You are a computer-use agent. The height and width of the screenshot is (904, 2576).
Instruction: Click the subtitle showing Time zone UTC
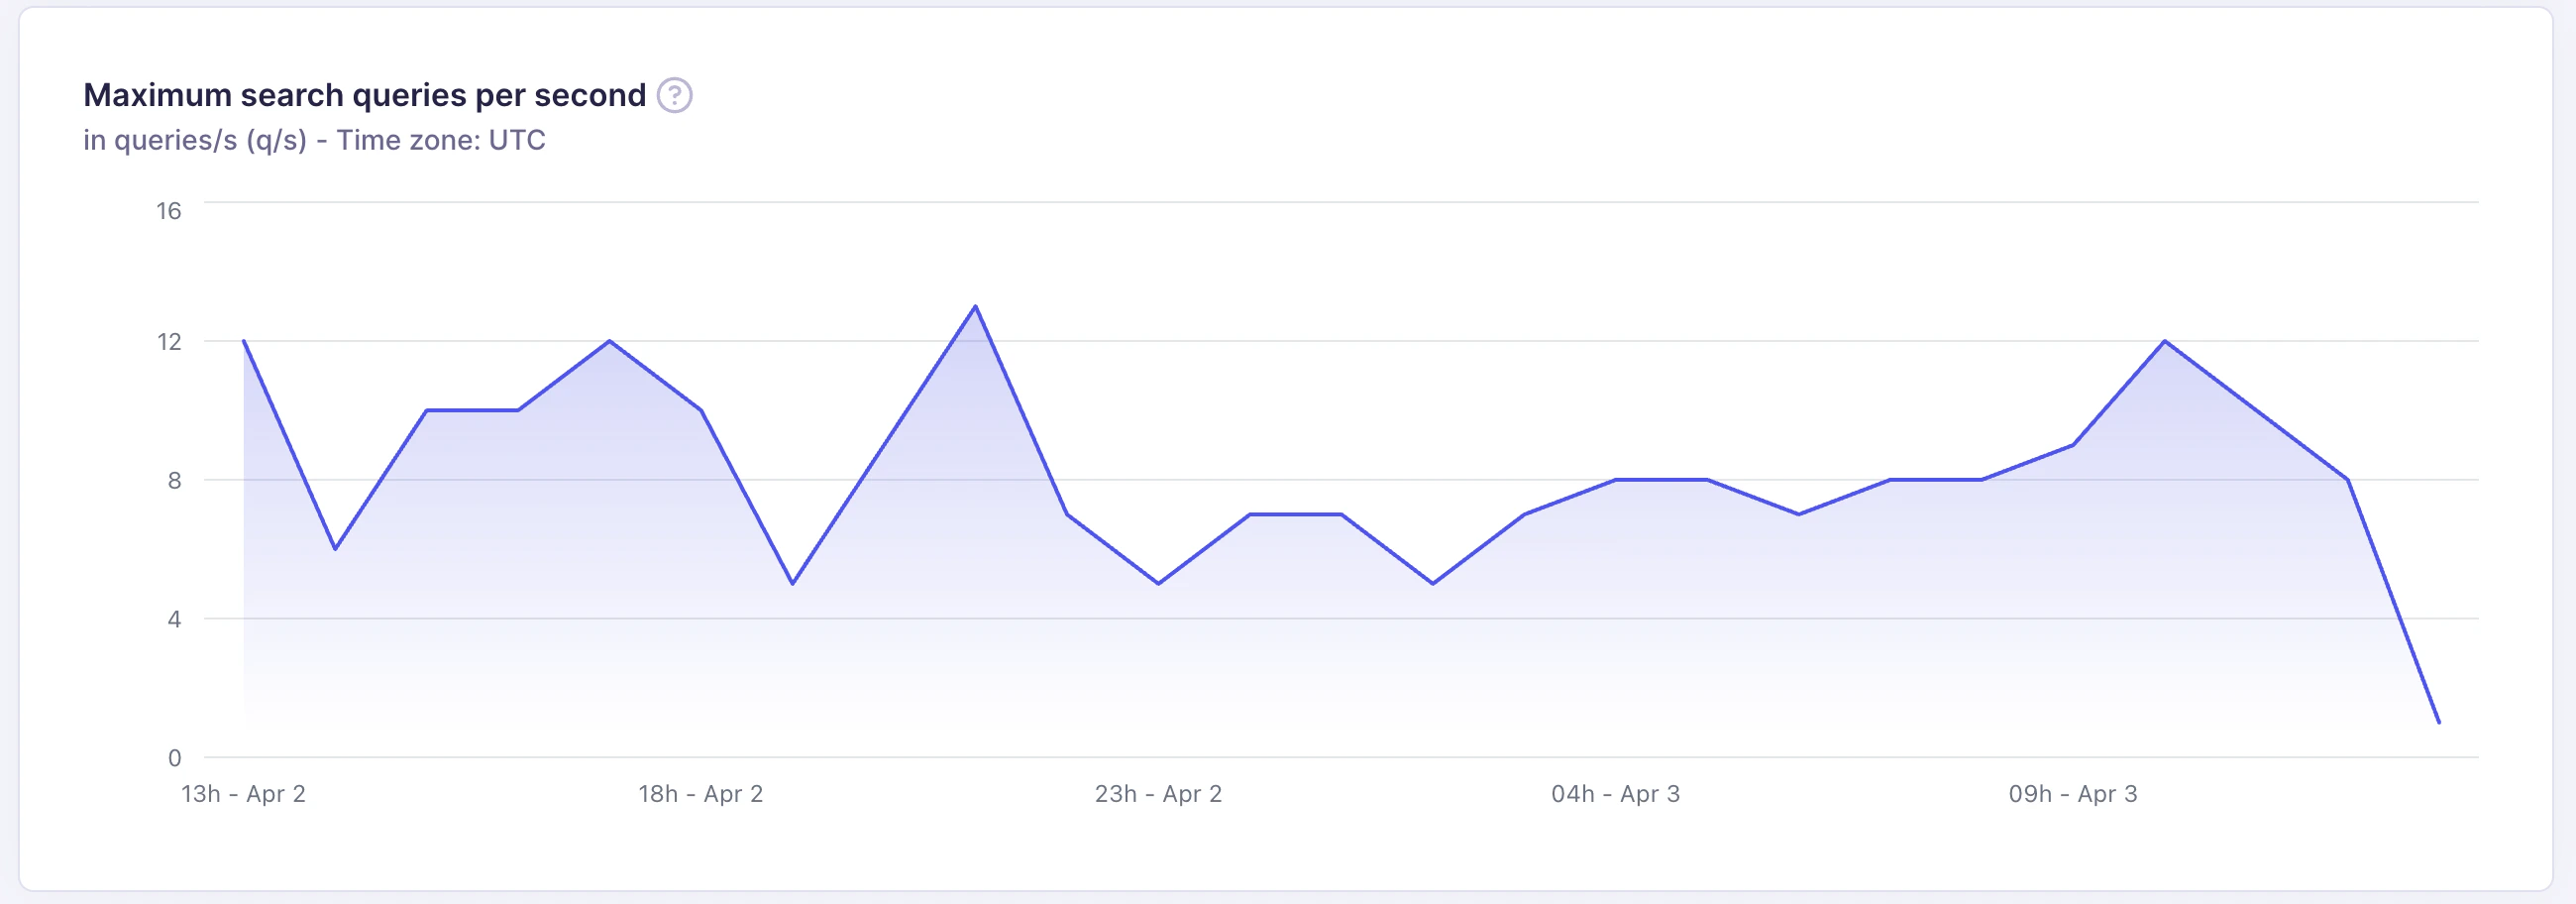tap(314, 140)
